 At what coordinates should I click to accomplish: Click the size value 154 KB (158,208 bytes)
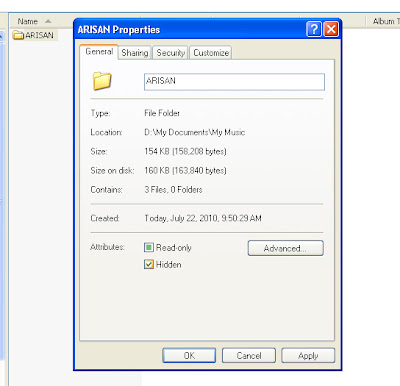(x=185, y=152)
